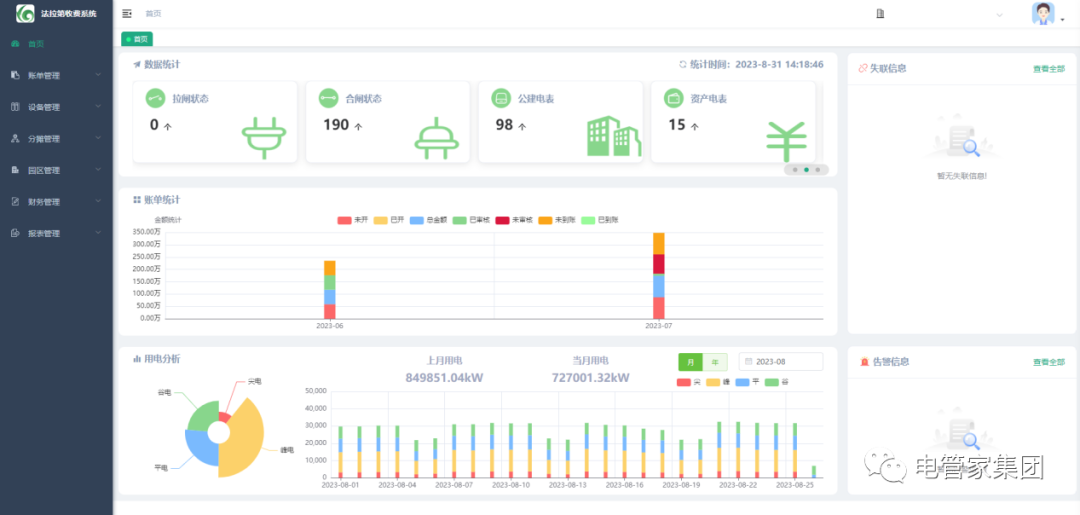Image resolution: width=1080 pixels, height=515 pixels.
Task: Select 首页 in the left sidebar
Action: coord(35,44)
